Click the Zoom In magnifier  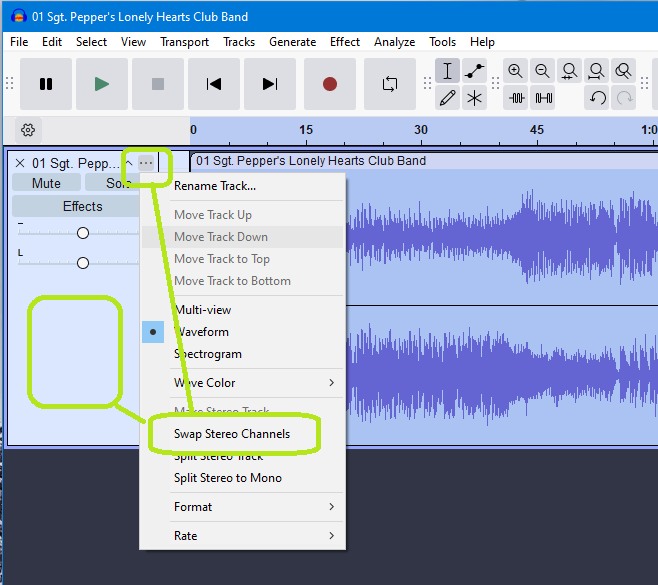point(515,71)
